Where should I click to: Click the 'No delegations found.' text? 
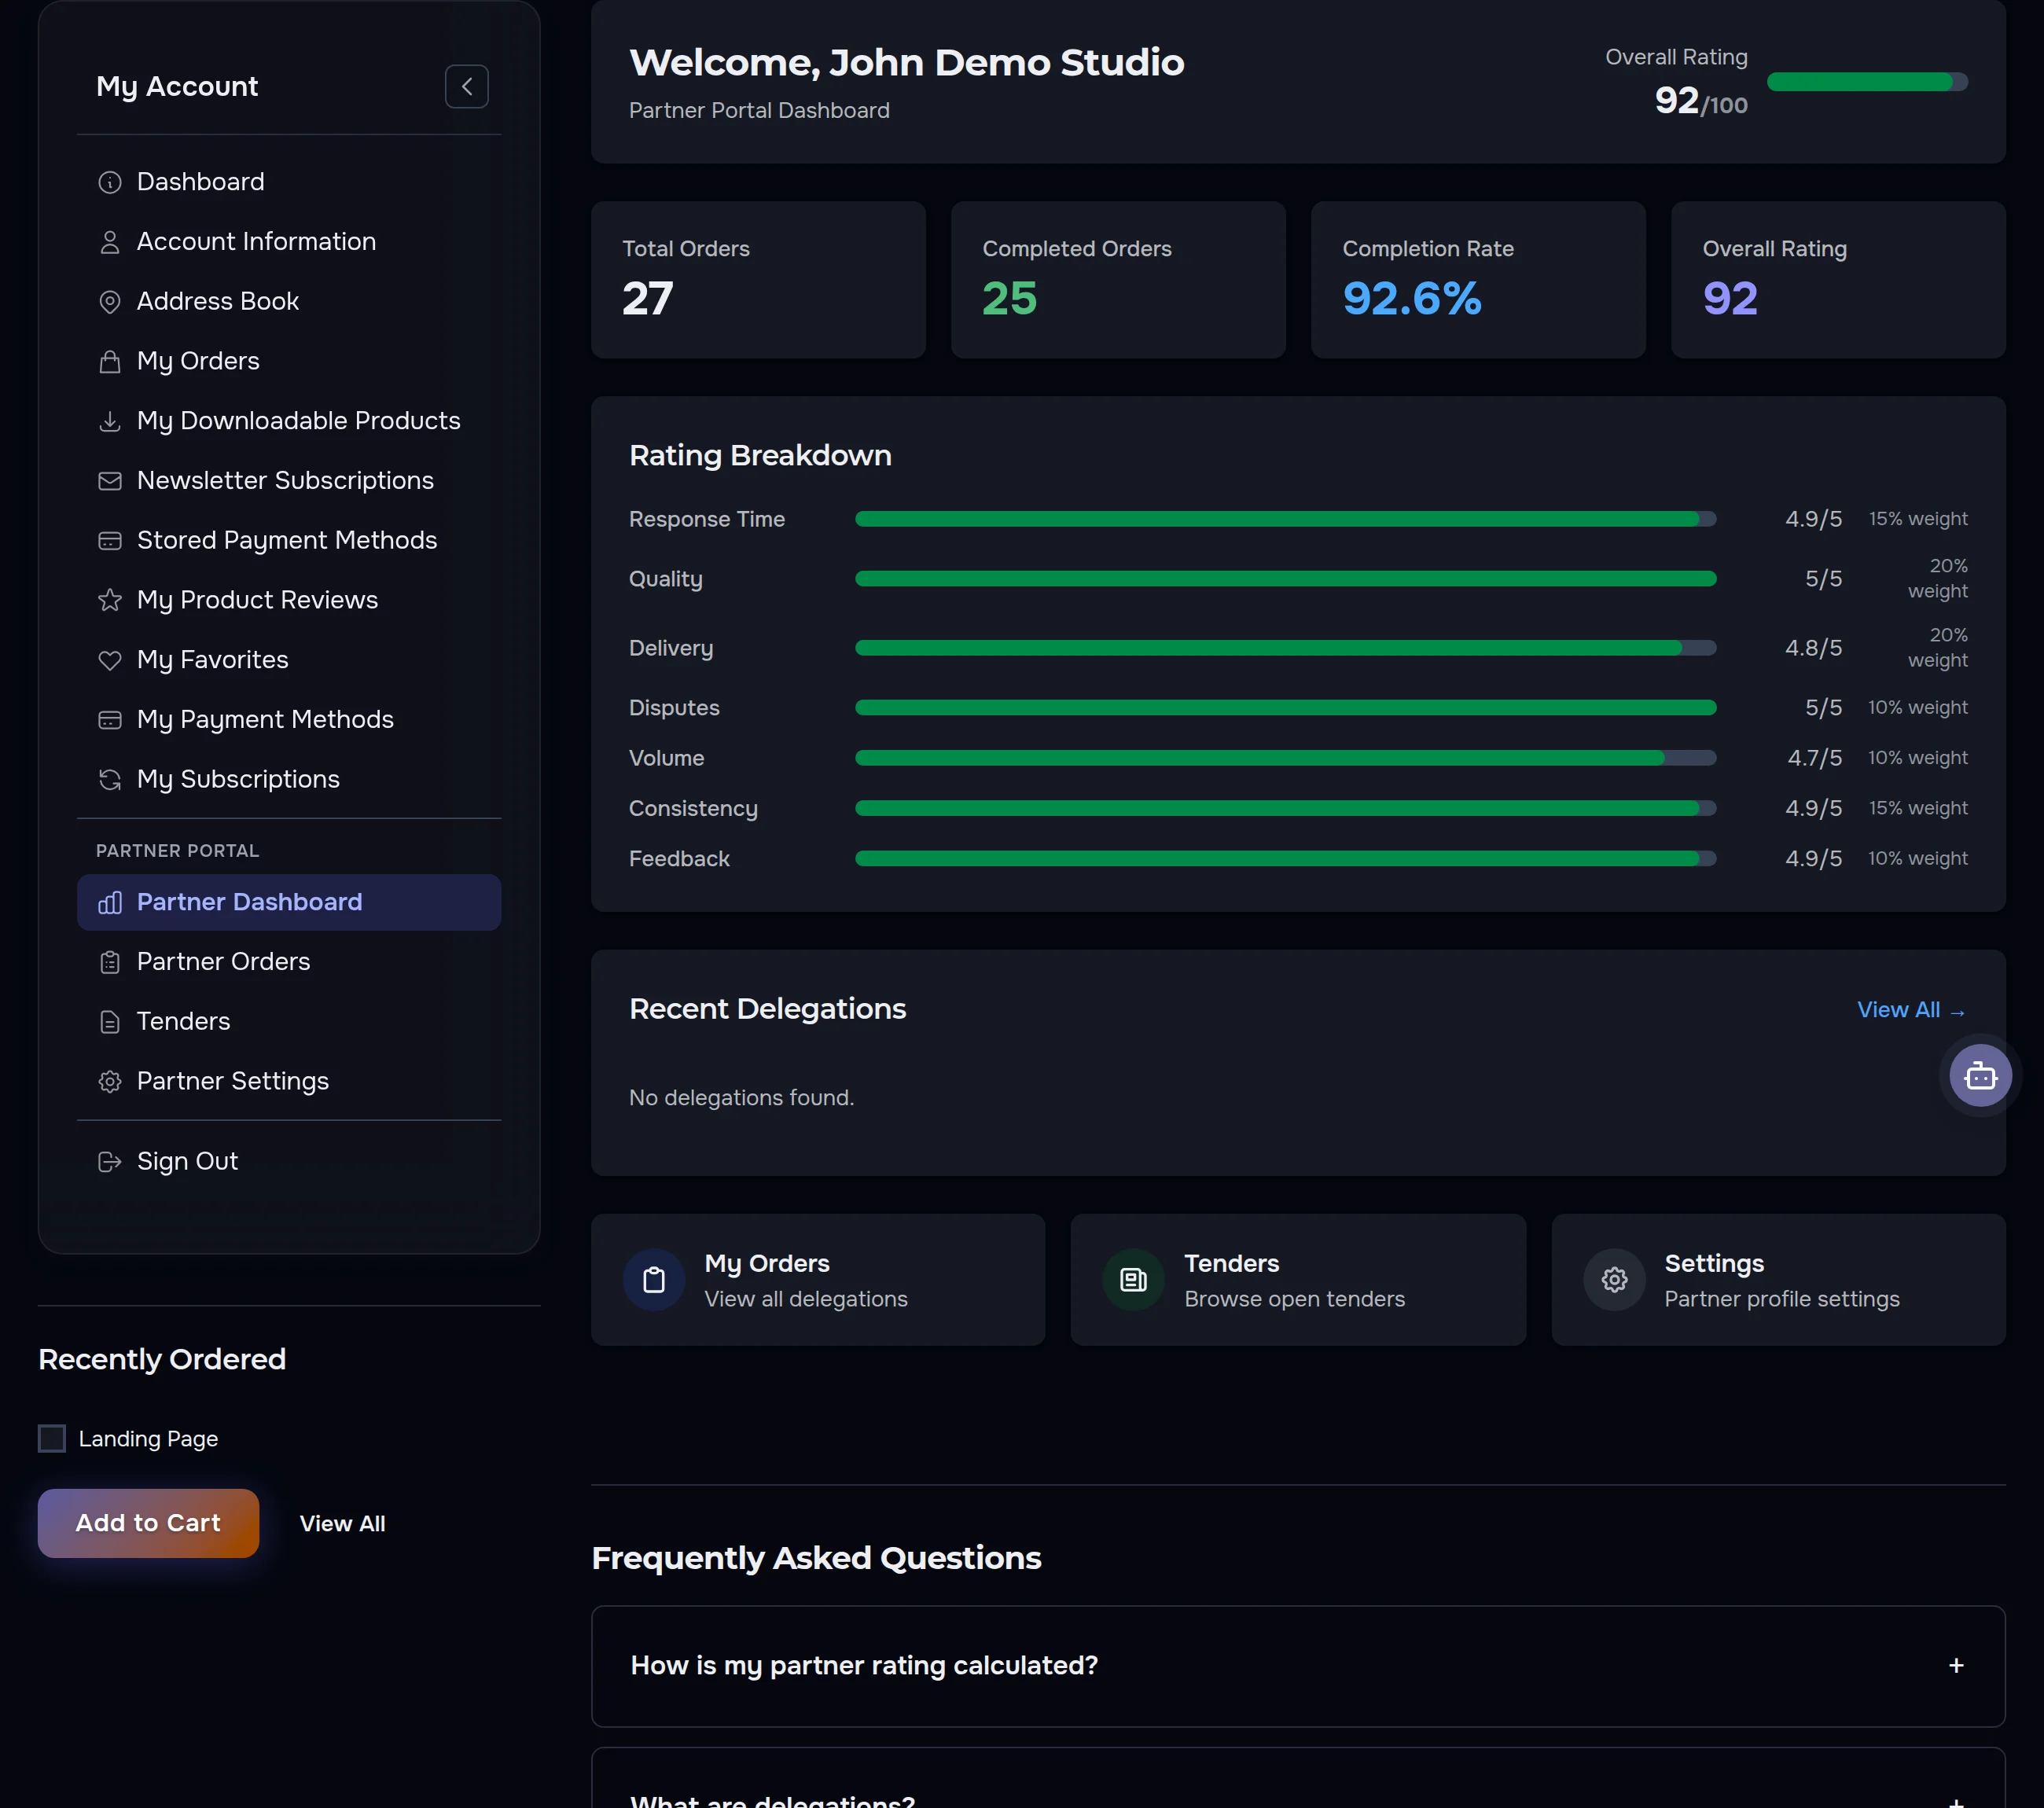(741, 1098)
